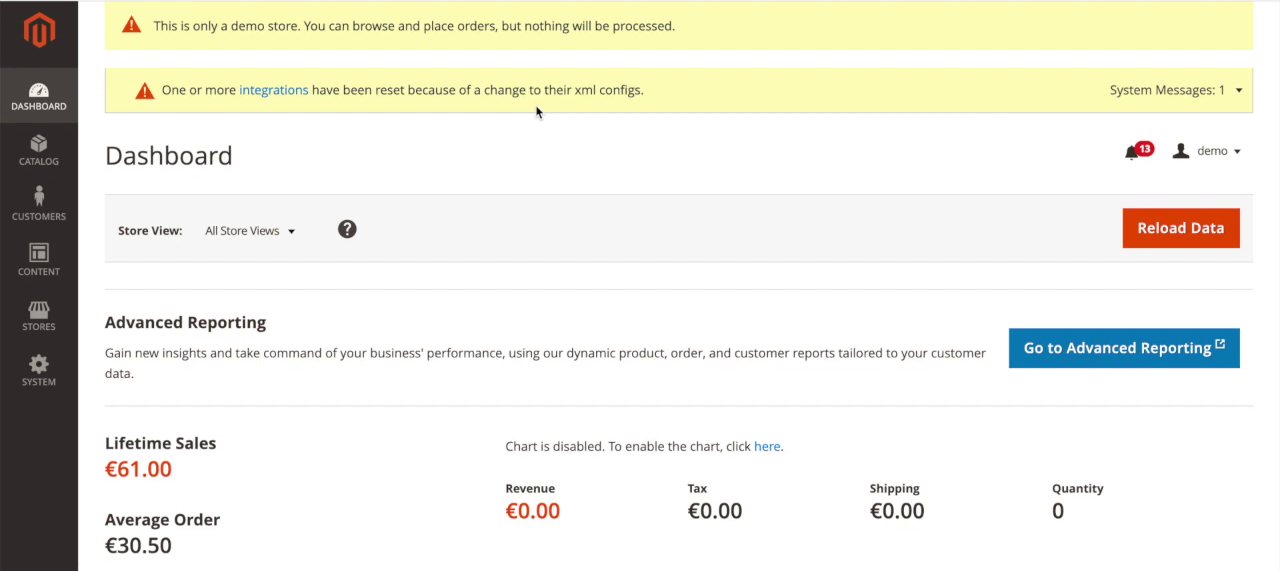Open the All Store Views dropdown
Image resolution: width=1280 pixels, height=571 pixels.
(250, 231)
